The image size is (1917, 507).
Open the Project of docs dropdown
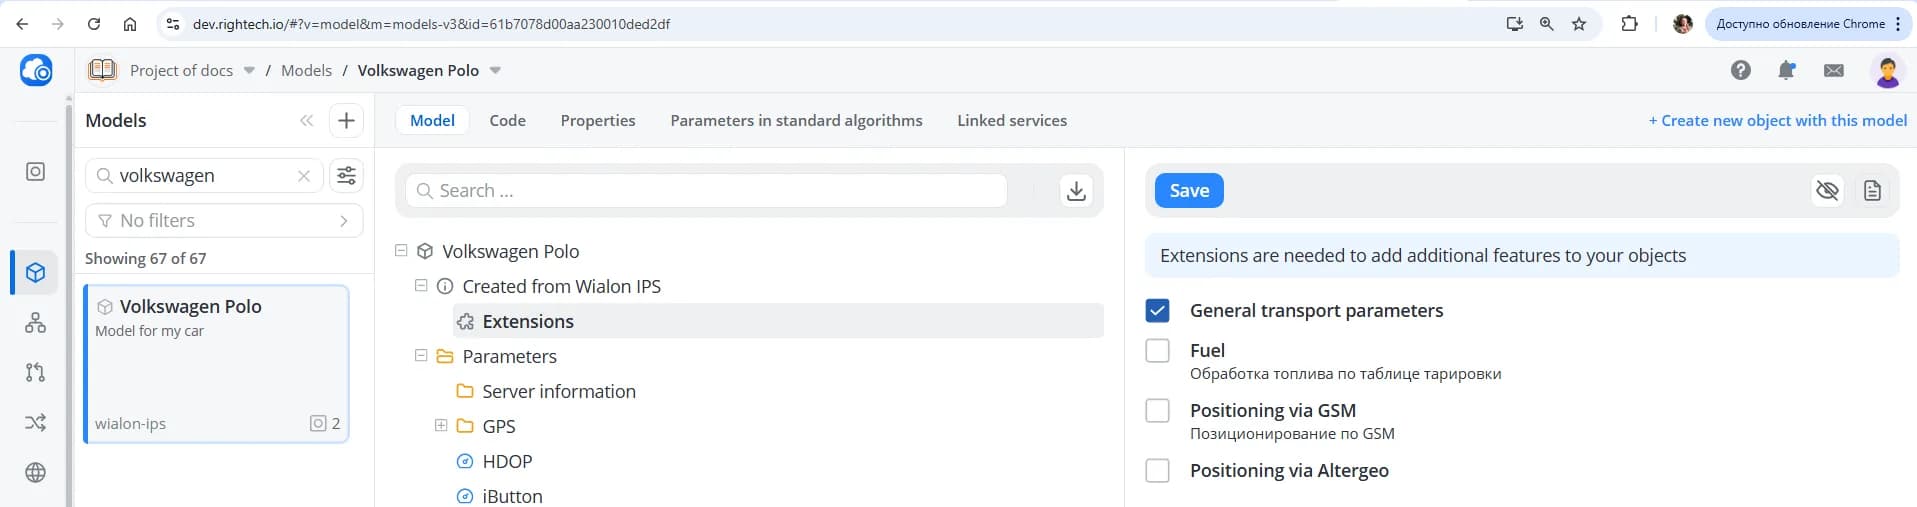point(249,71)
